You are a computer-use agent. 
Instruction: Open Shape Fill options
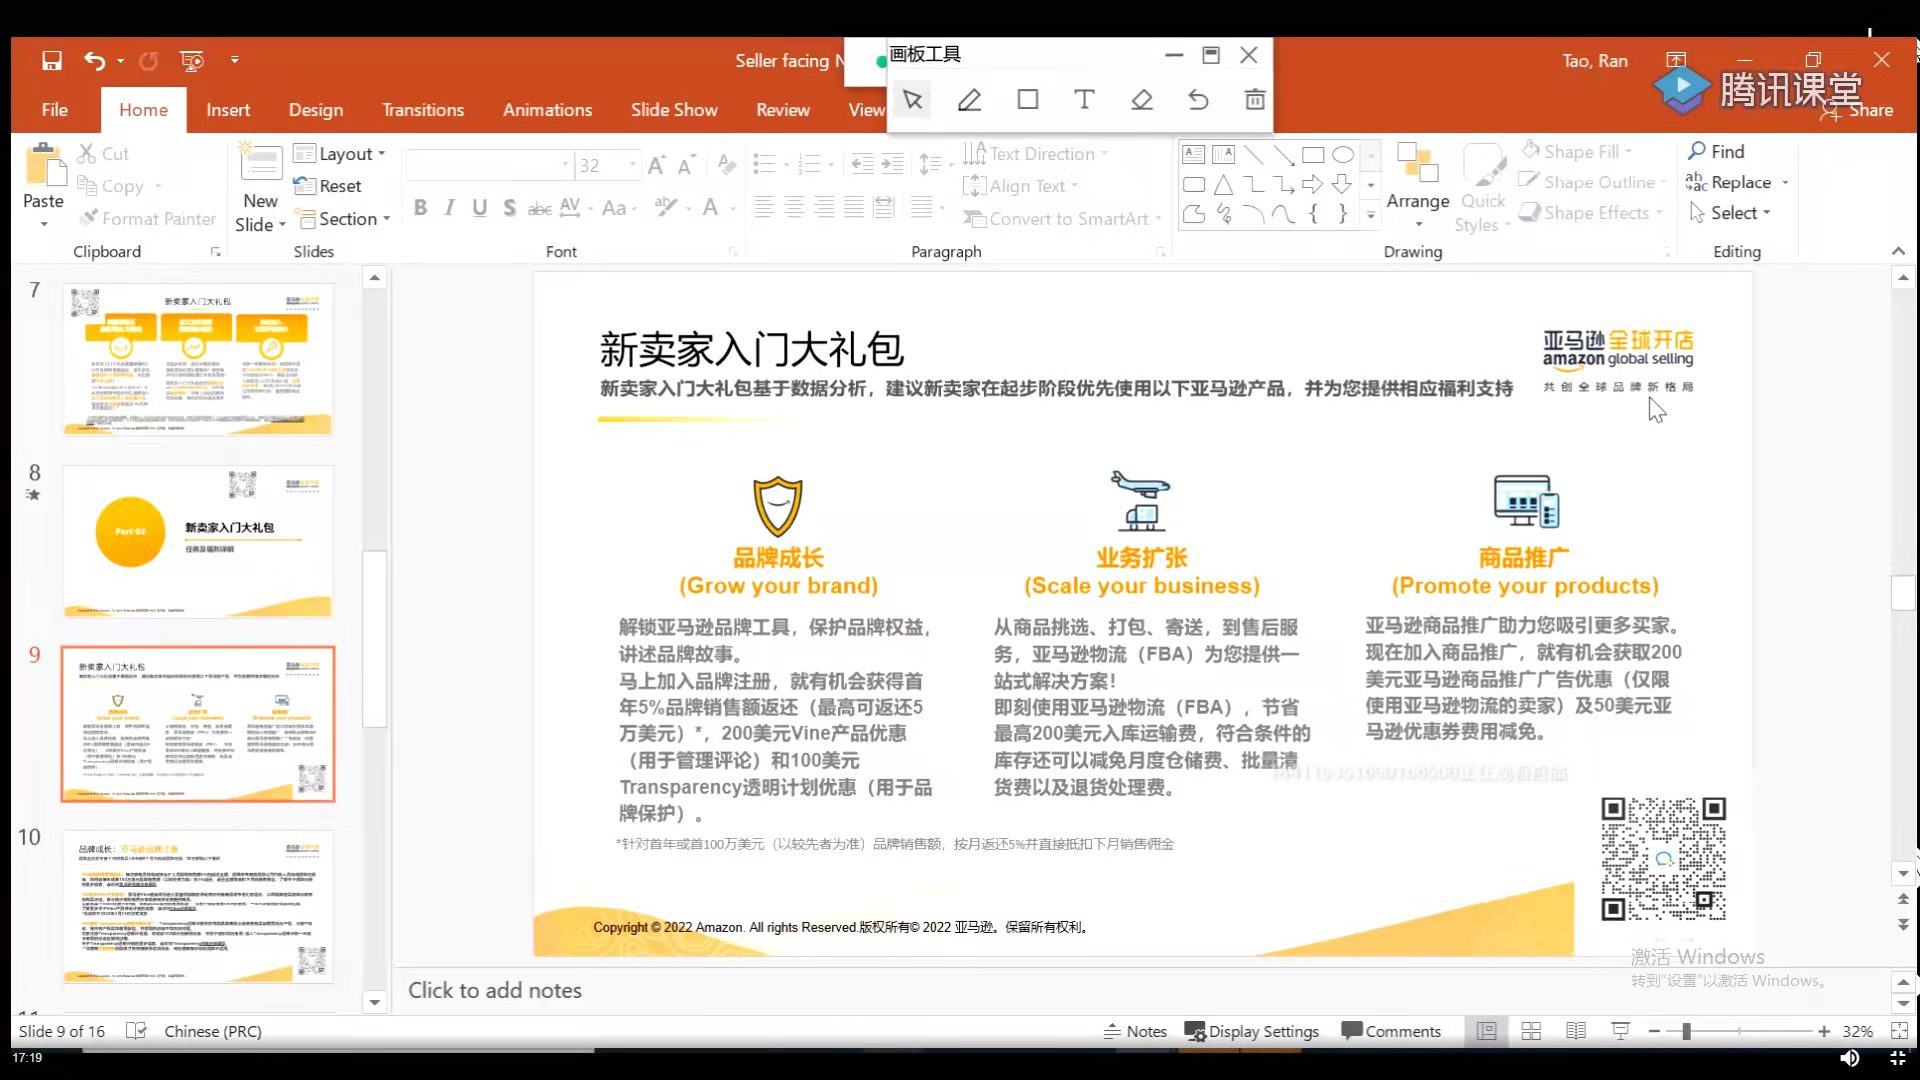1580,151
